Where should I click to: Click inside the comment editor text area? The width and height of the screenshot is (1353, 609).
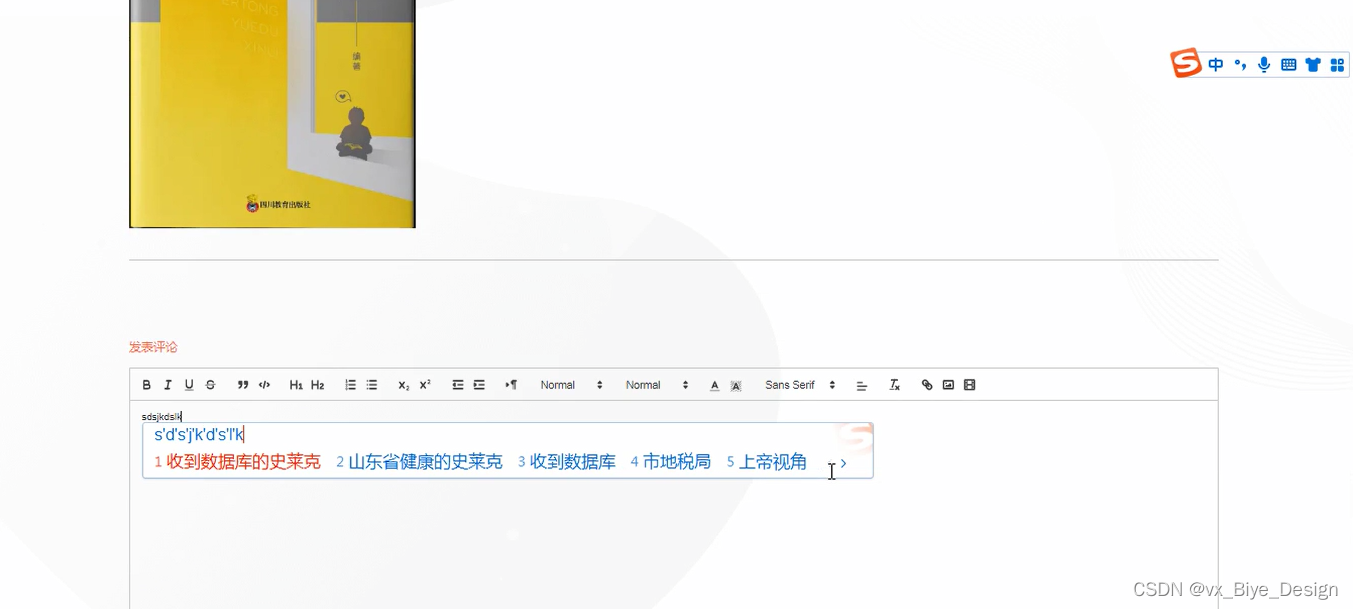point(673,504)
